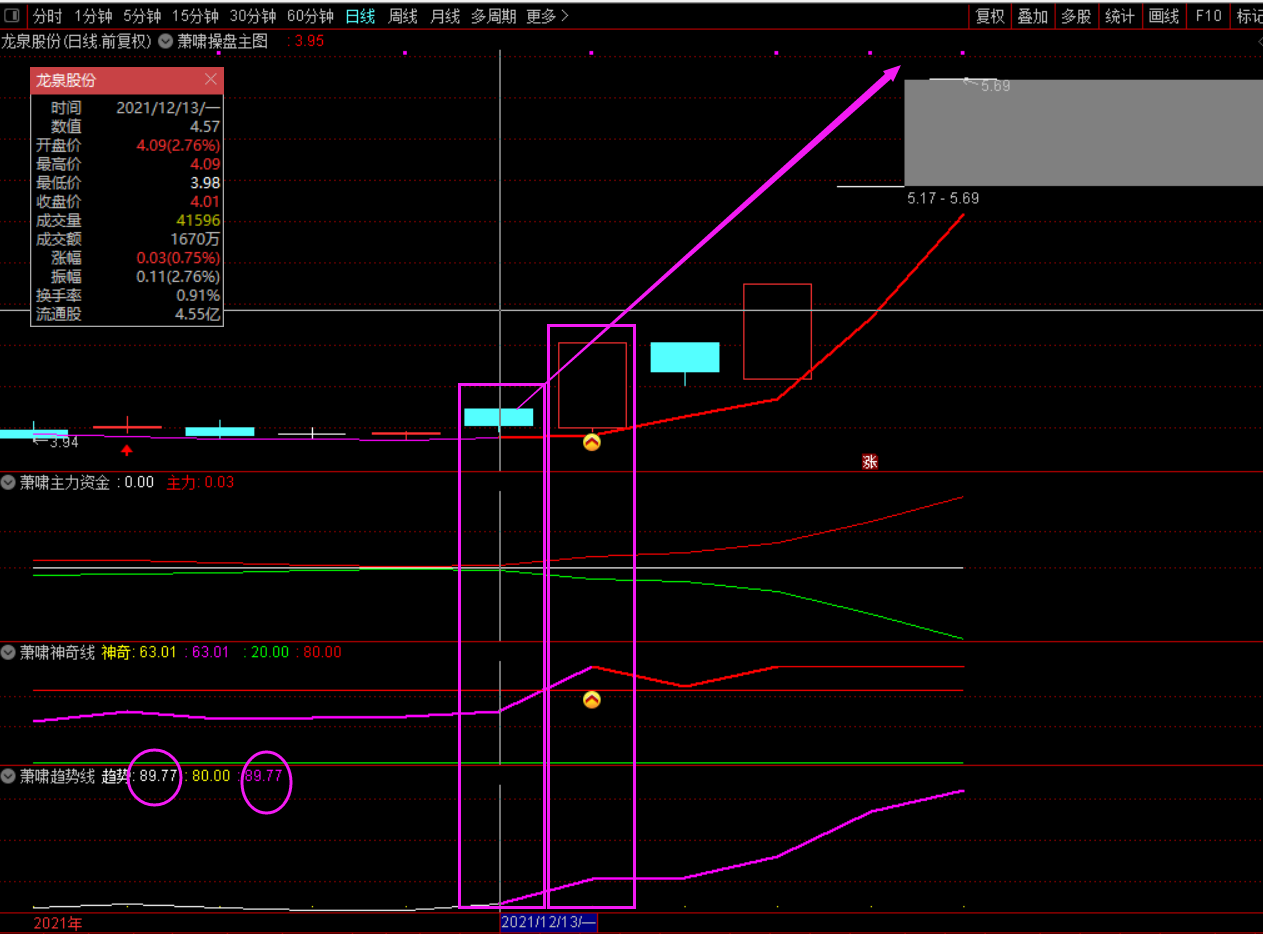Expand the 萧啸操盘主图 indicator dropdown
The width and height of the screenshot is (1263, 934).
[x=167, y=42]
